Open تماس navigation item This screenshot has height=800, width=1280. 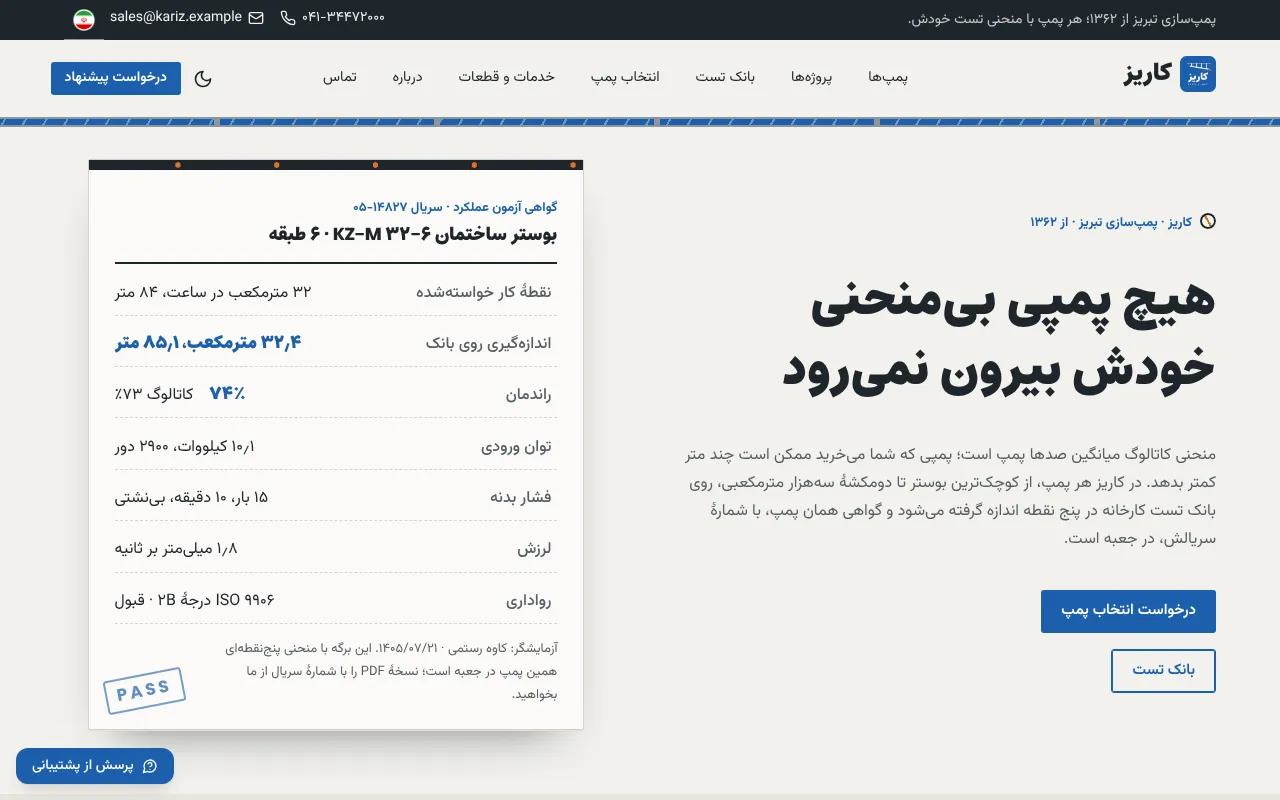point(340,77)
